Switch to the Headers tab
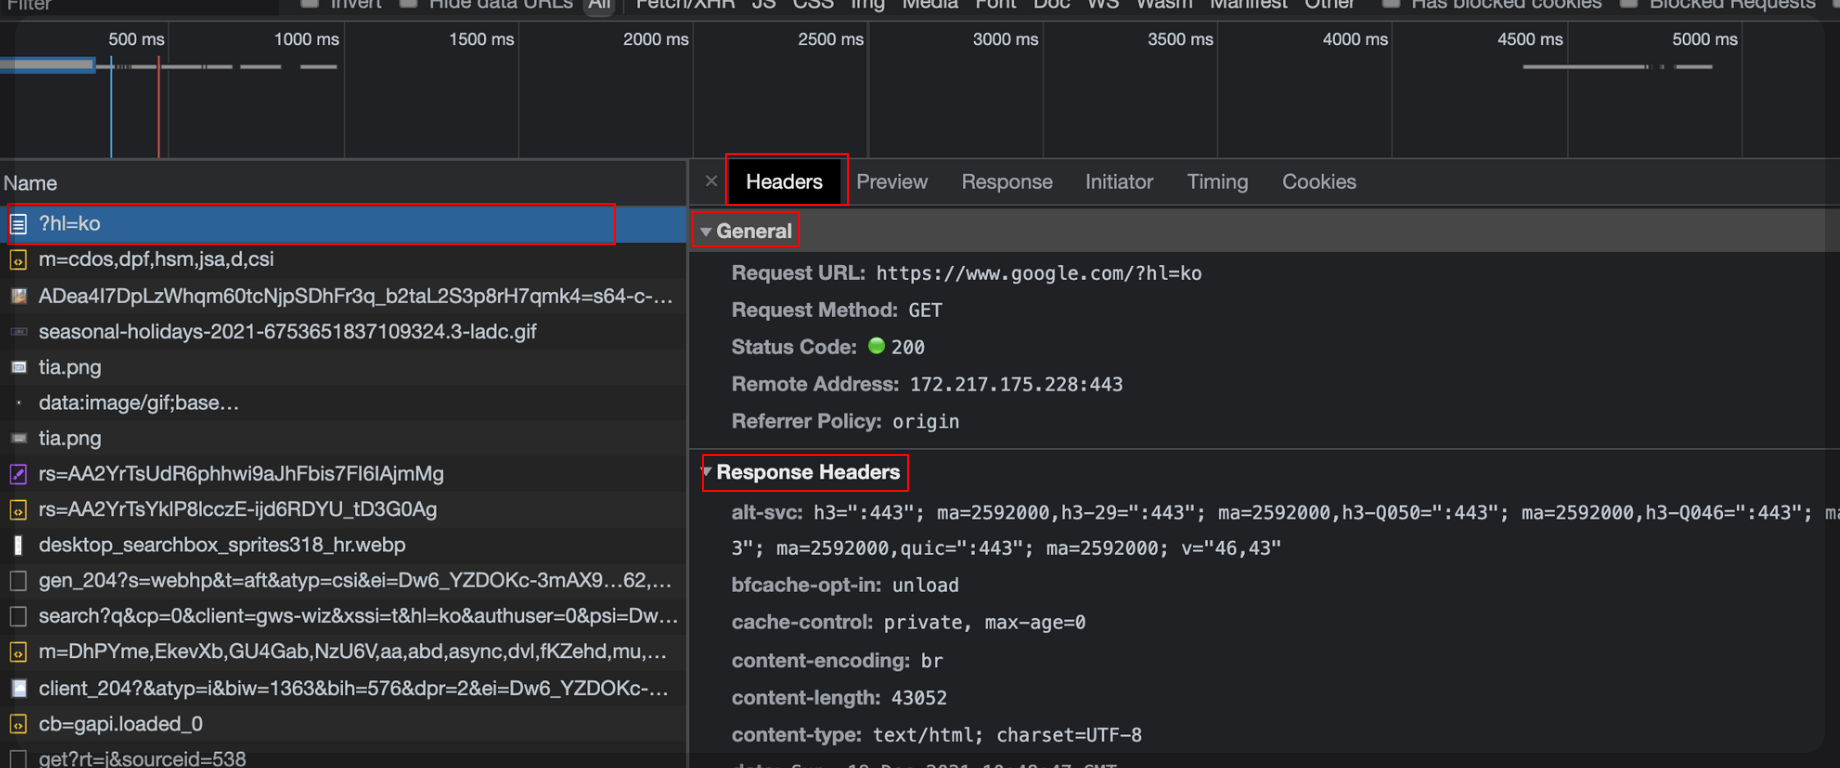Image resolution: width=1840 pixels, height=768 pixels. point(784,181)
